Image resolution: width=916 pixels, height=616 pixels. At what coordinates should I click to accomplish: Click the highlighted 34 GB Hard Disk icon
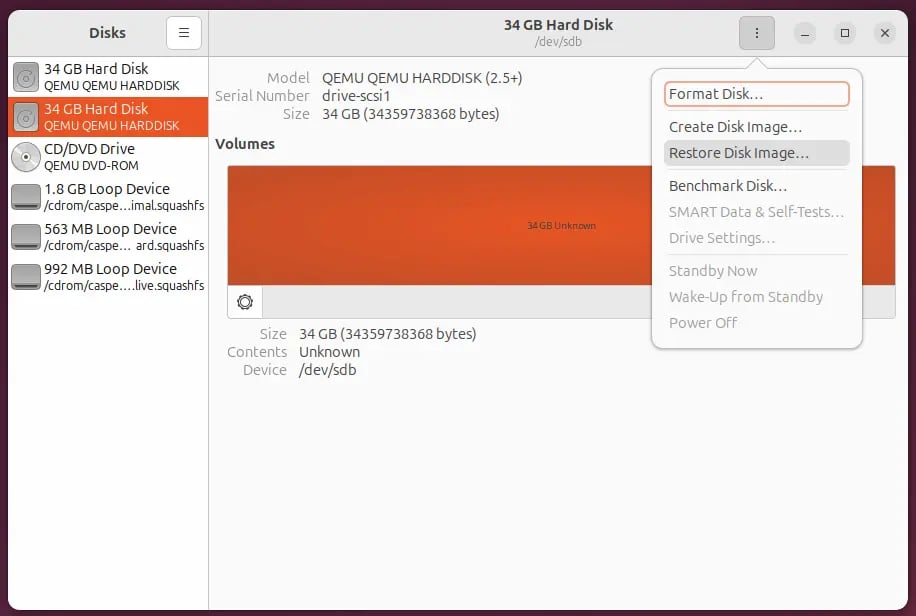[26, 117]
